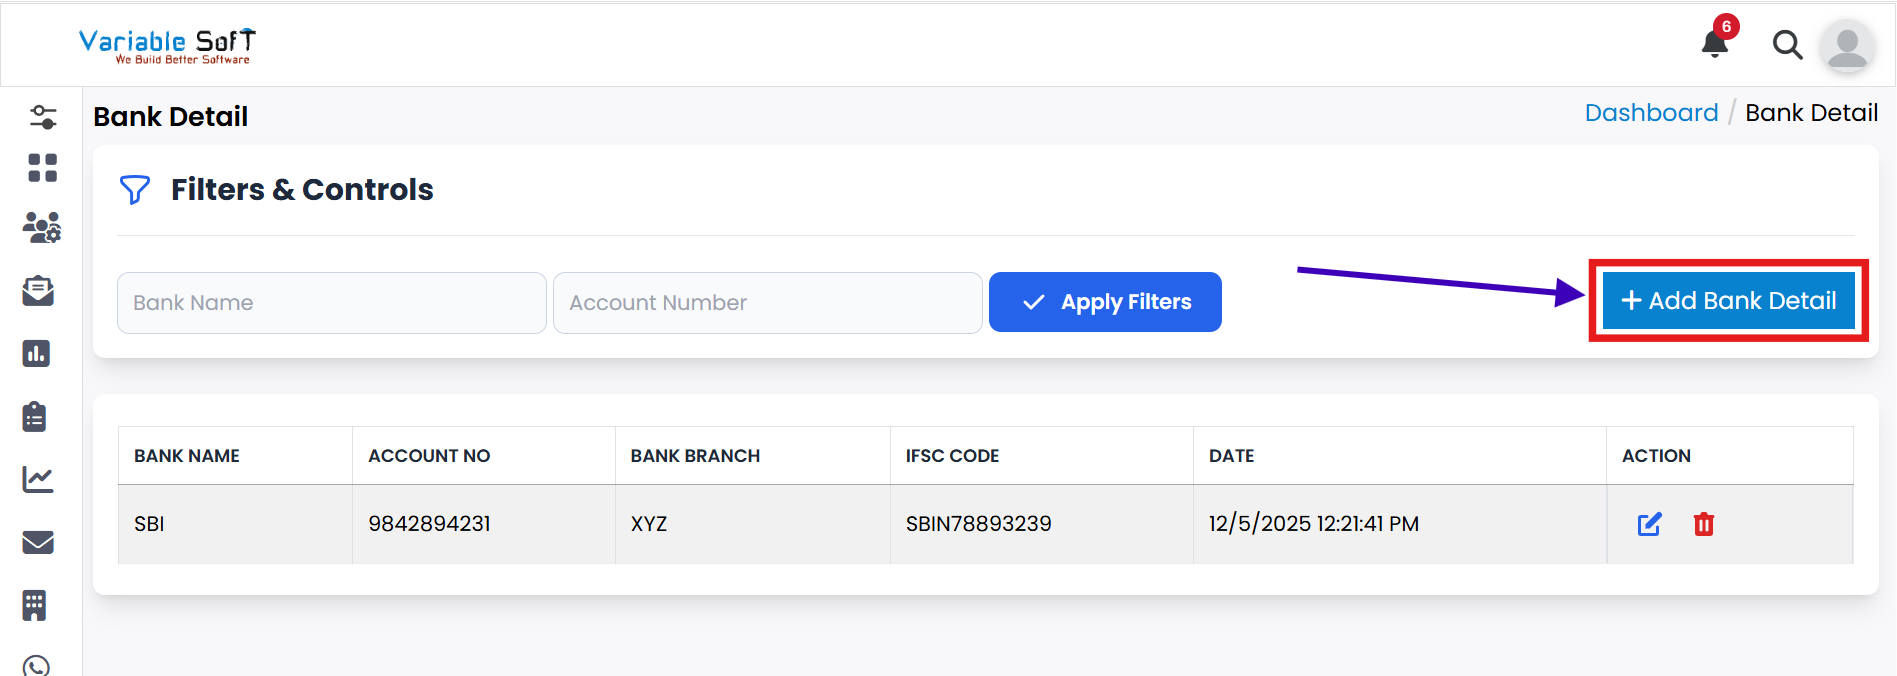
Task: Select the bar chart reports icon
Action: click(37, 353)
